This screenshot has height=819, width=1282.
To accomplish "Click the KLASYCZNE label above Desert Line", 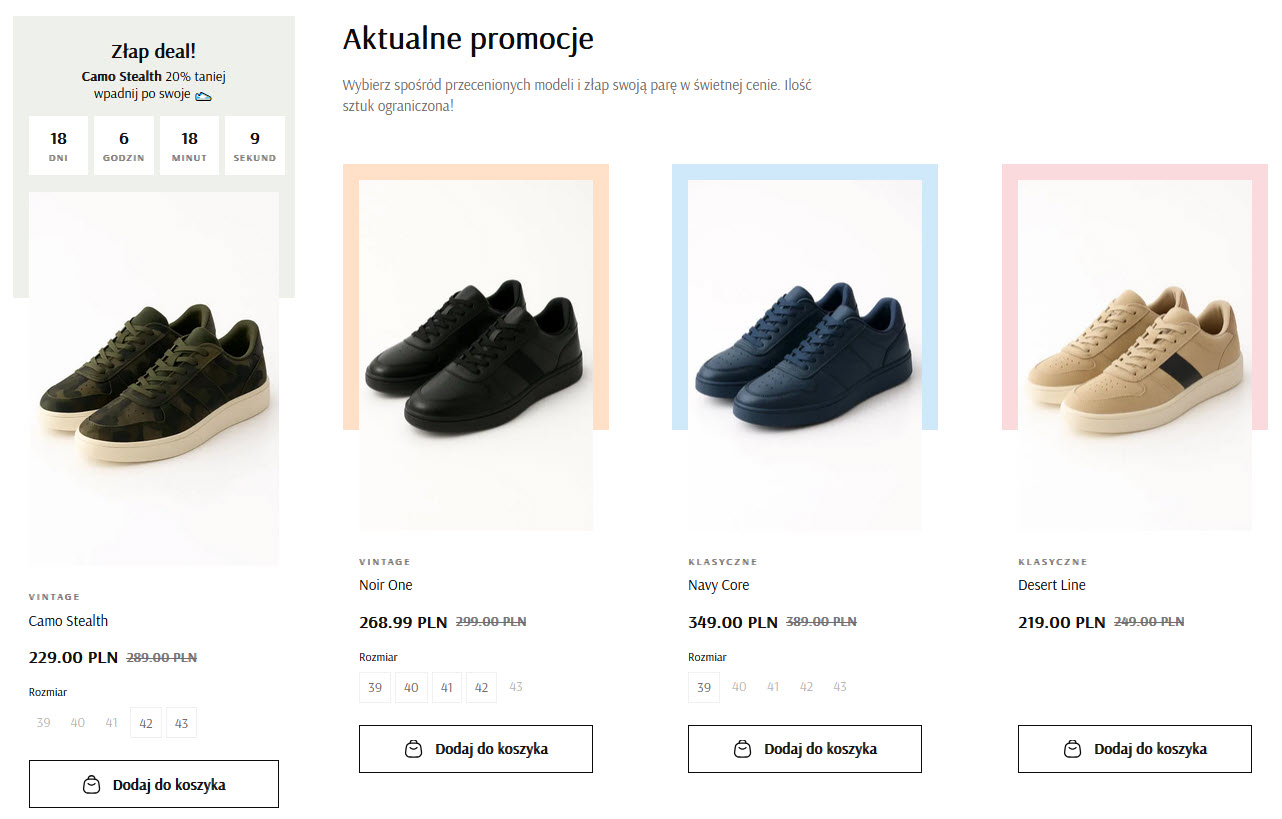I will 1053,561.
